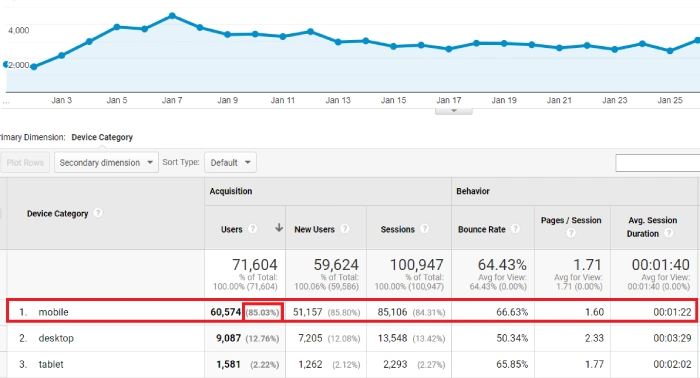Screen dimensions: 700x378
Task: Open help icon next to Users column
Action: pos(253,229)
